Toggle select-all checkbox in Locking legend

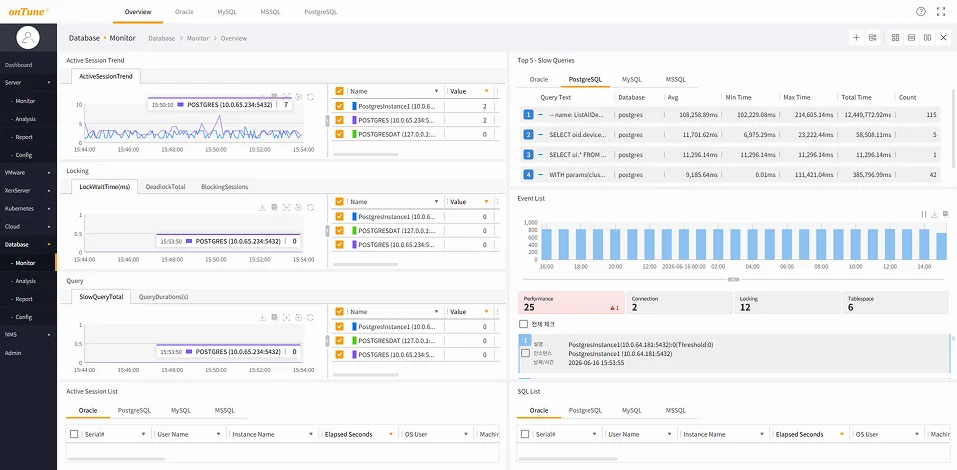click(x=340, y=201)
